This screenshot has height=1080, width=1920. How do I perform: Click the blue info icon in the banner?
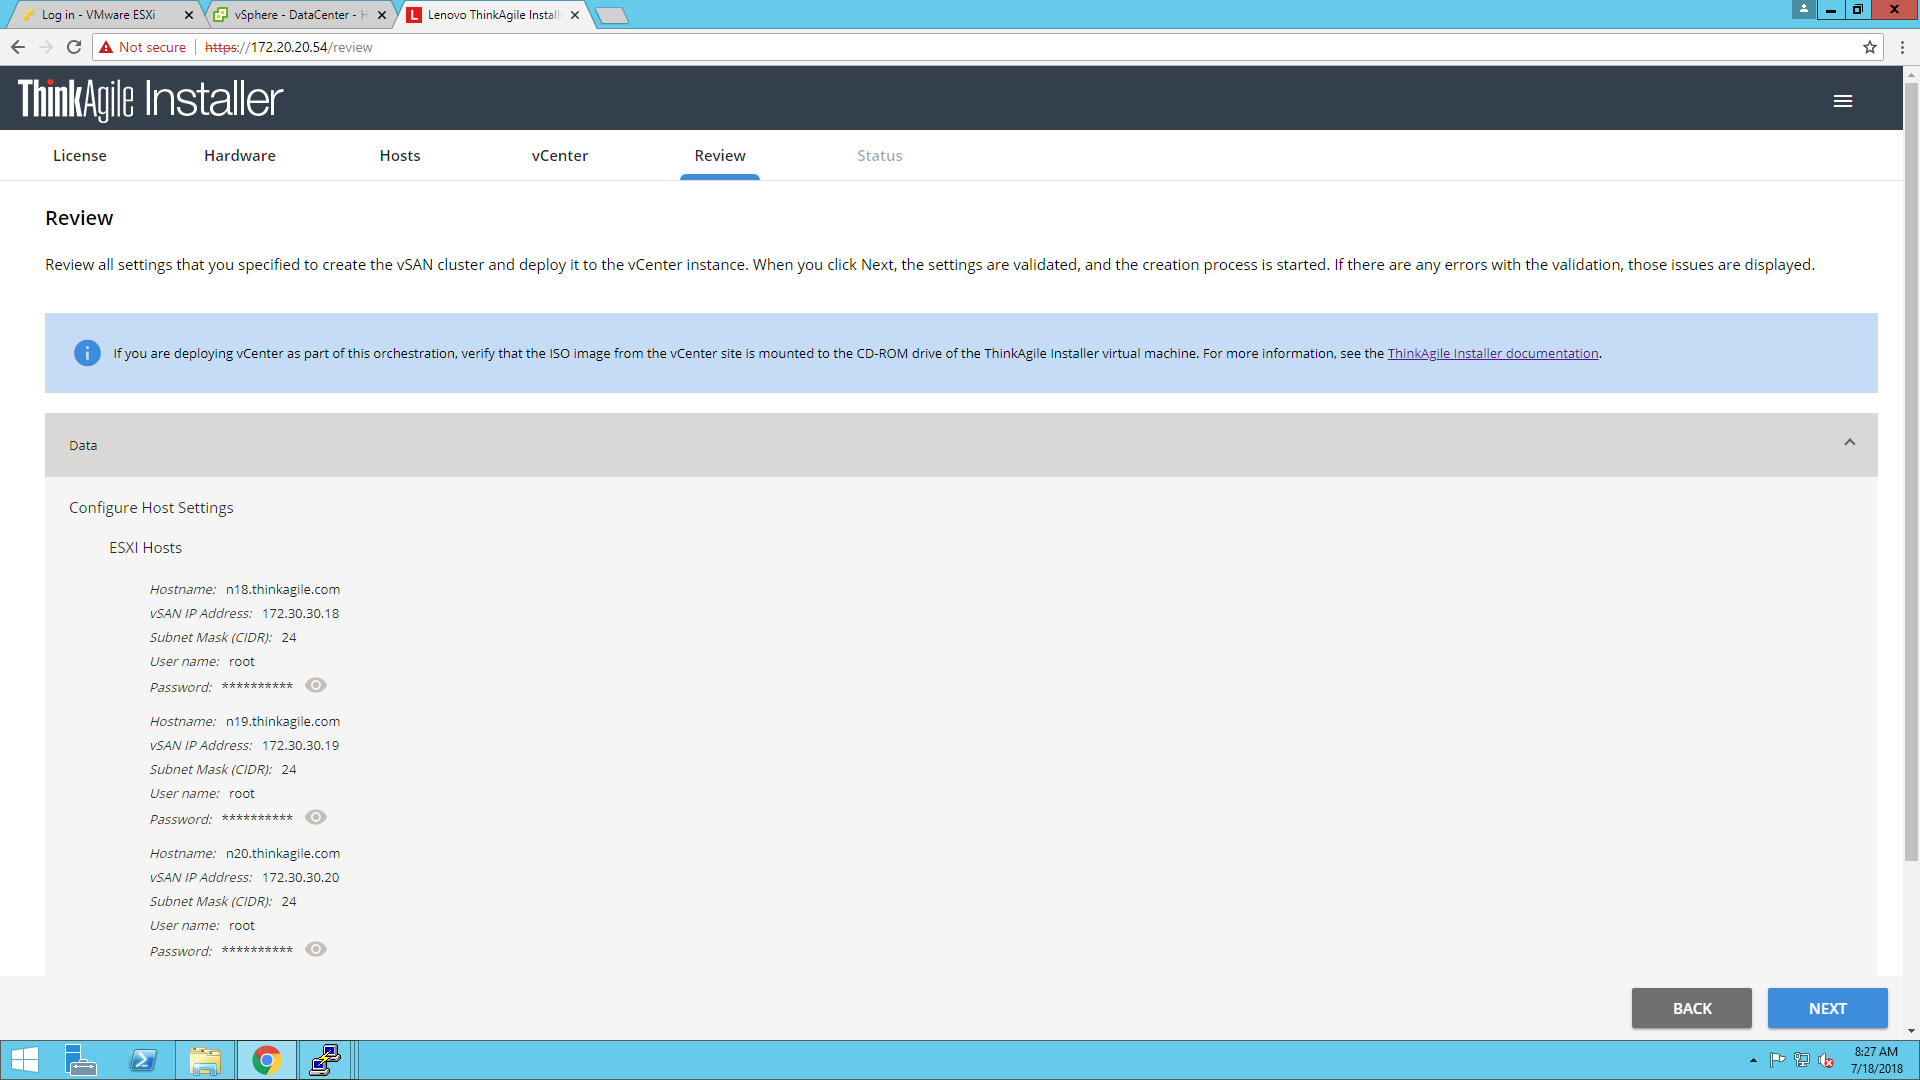(x=87, y=353)
